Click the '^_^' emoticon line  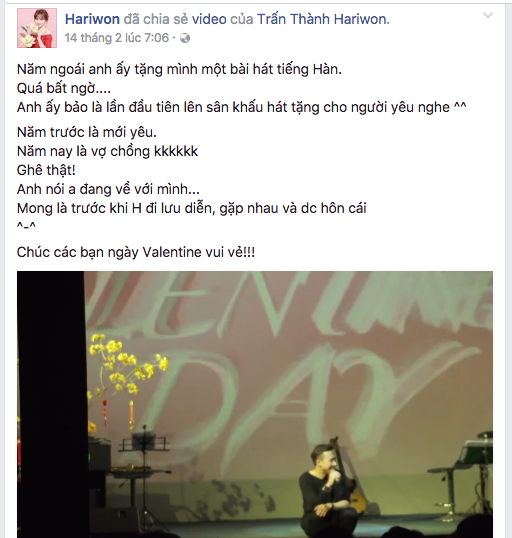[26, 226]
